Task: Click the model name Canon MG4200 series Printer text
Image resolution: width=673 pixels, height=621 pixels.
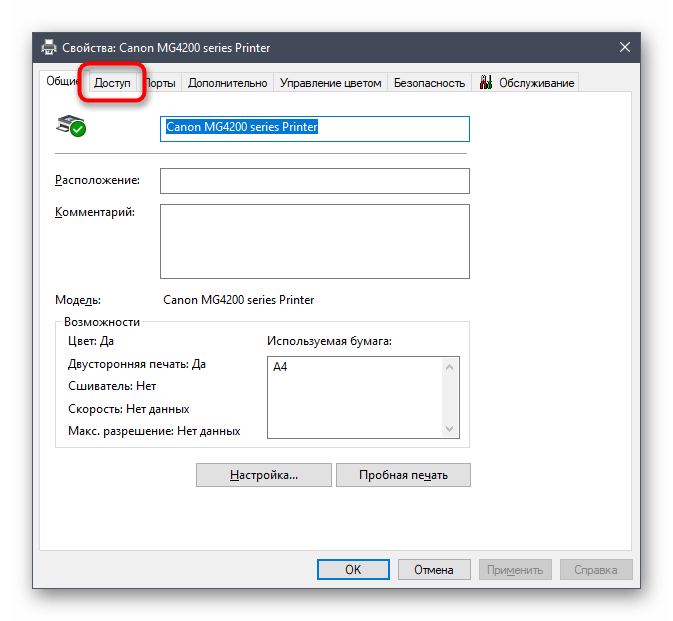Action: click(239, 300)
